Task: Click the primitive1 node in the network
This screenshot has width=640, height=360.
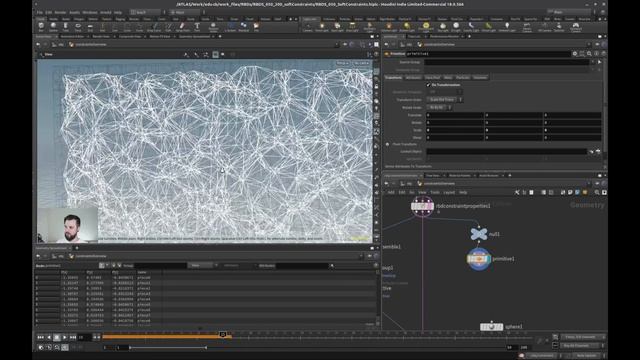Action: click(479, 259)
